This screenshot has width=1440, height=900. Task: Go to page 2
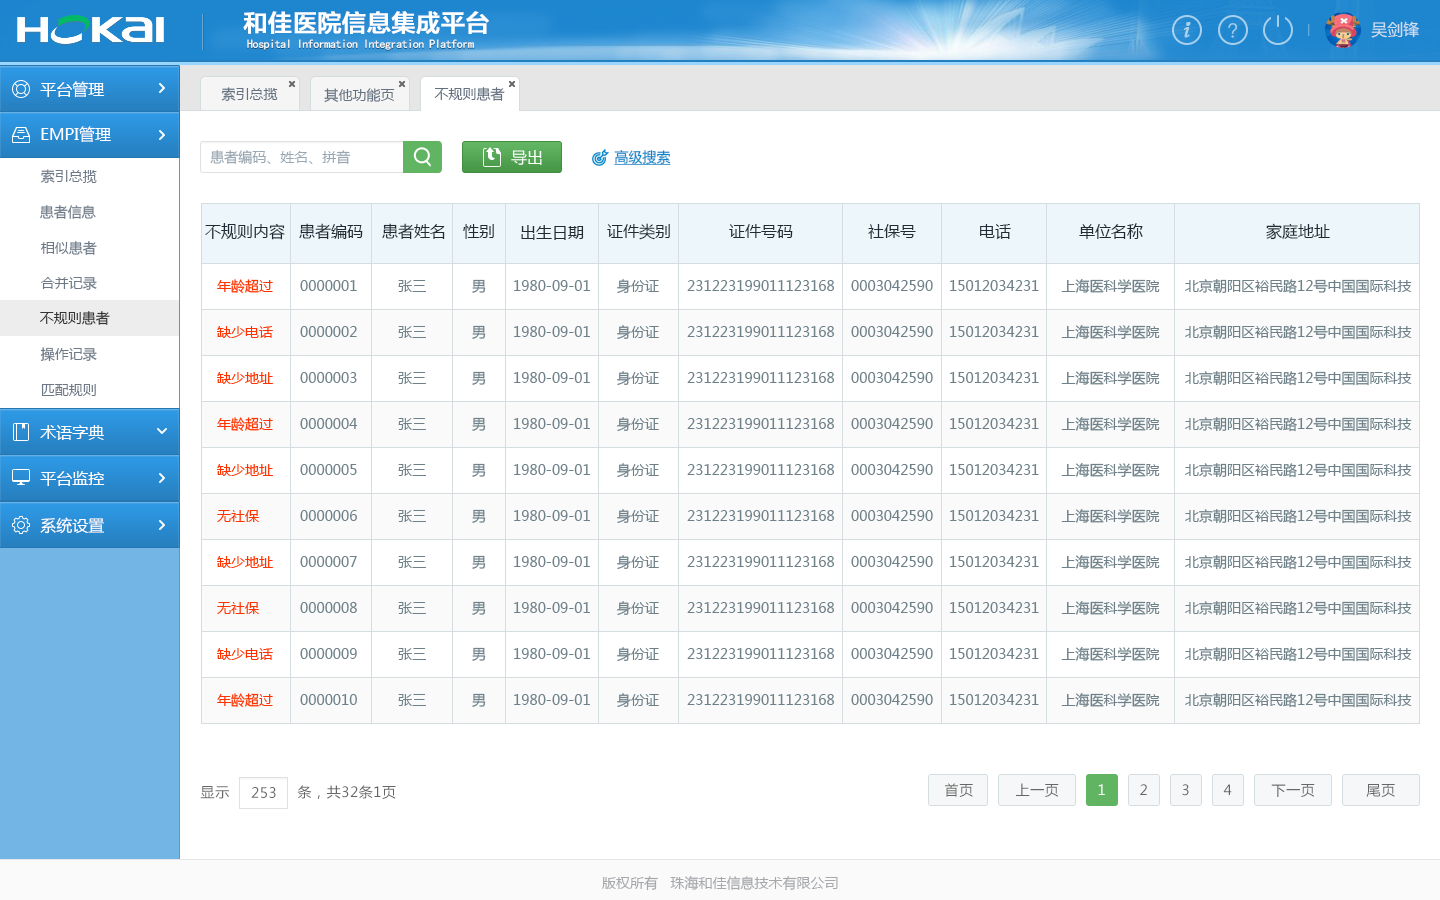1144,790
